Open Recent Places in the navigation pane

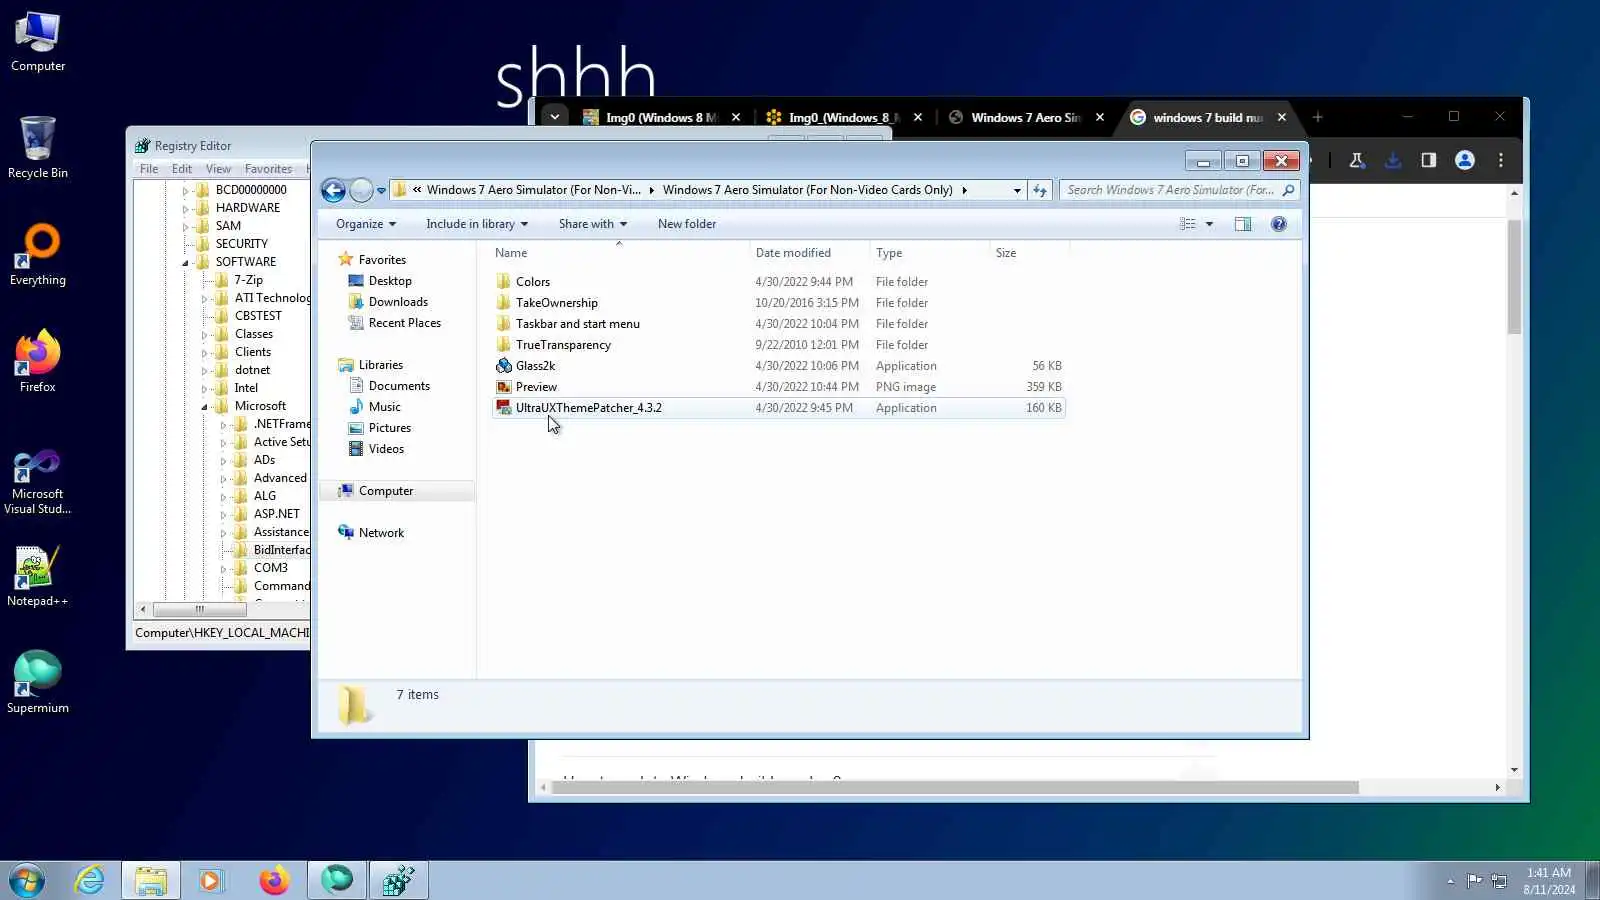(404, 323)
